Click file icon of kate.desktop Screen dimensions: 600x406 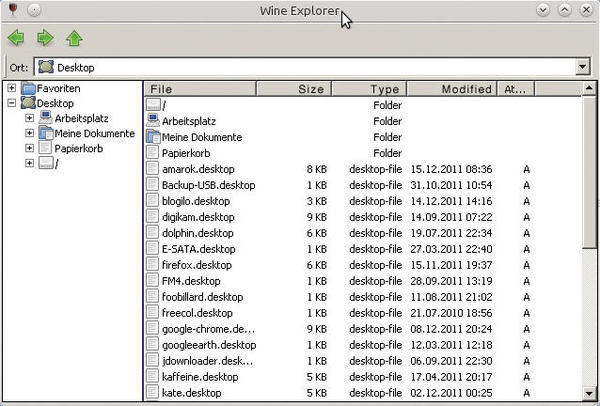pyautogui.click(x=152, y=393)
